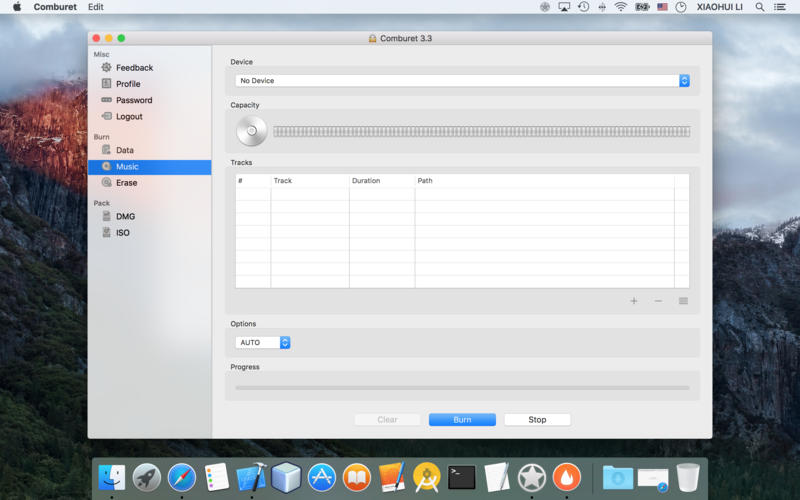Click the ISO file icon
Image resolution: width=800 pixels, height=500 pixels.
point(106,232)
